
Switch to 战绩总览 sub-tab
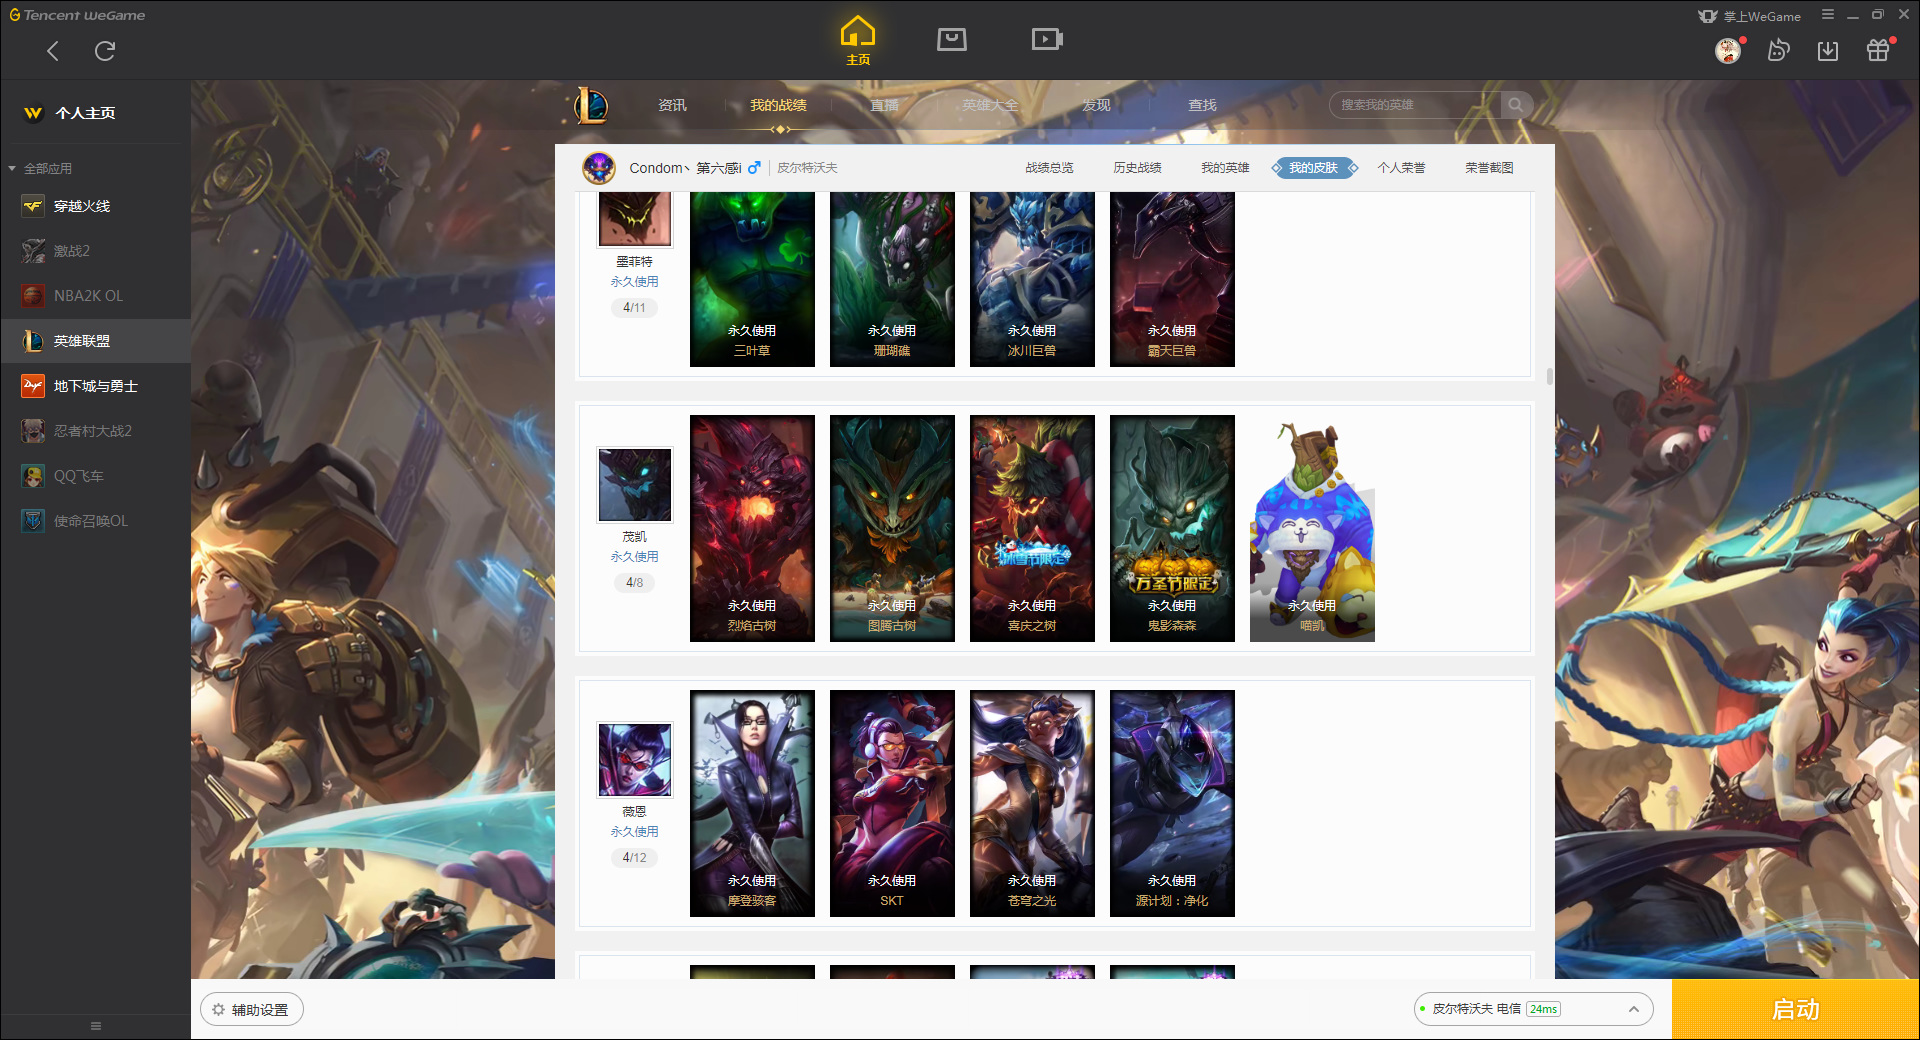click(x=1049, y=168)
